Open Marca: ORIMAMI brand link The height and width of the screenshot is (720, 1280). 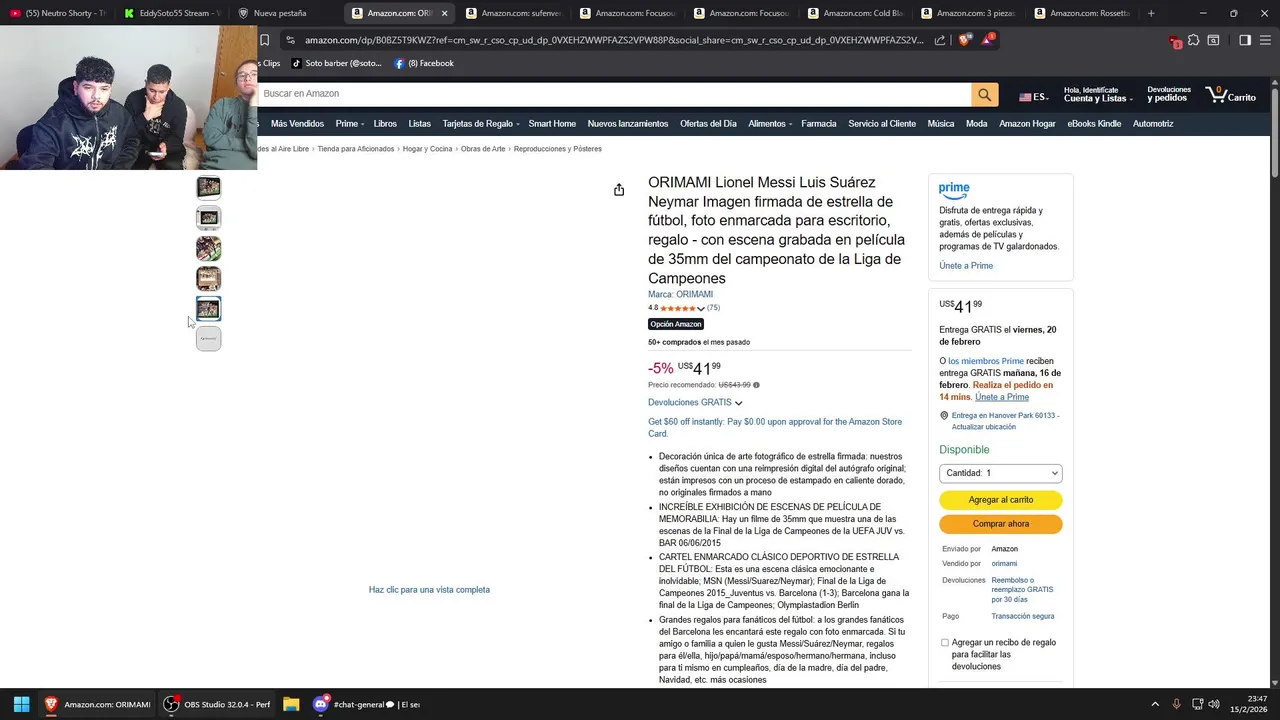click(x=680, y=295)
